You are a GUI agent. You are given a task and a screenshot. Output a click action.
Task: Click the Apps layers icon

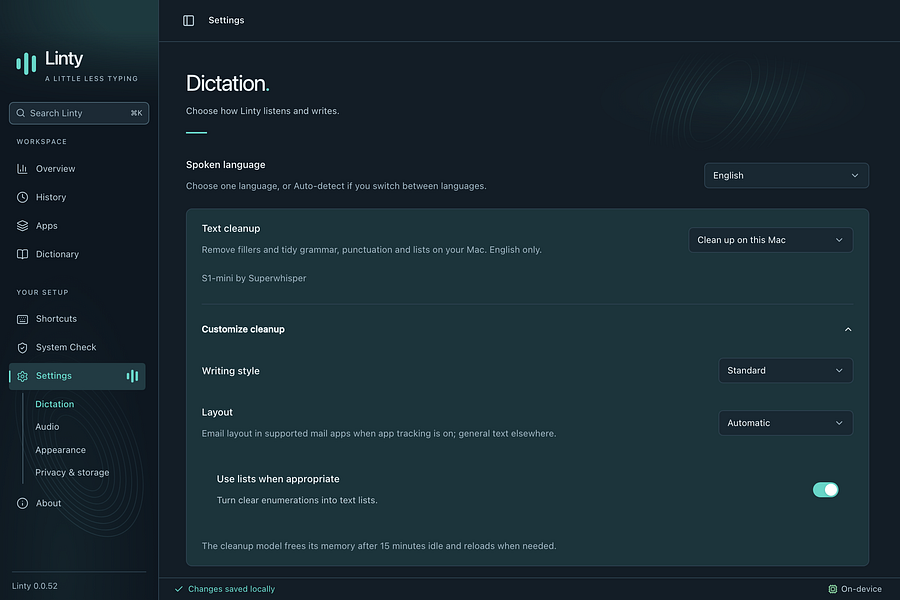tap(22, 226)
